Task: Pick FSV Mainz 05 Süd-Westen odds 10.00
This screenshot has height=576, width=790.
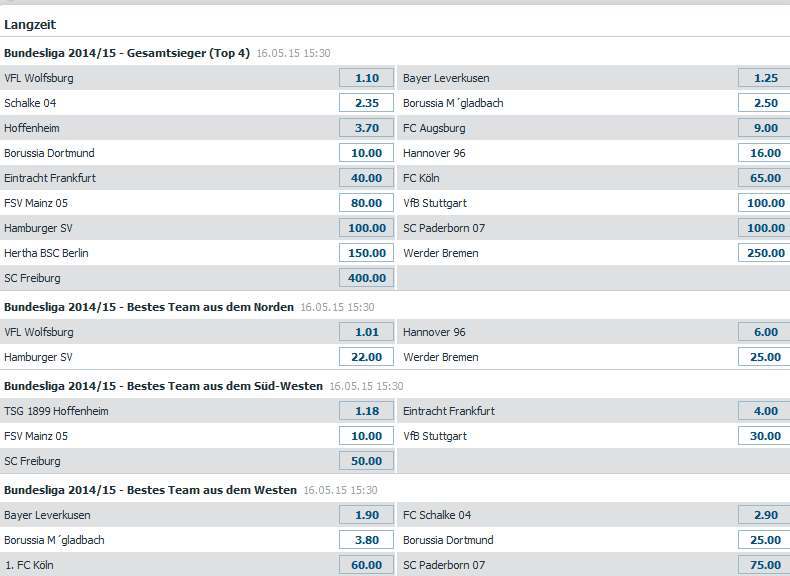Action: click(366, 436)
